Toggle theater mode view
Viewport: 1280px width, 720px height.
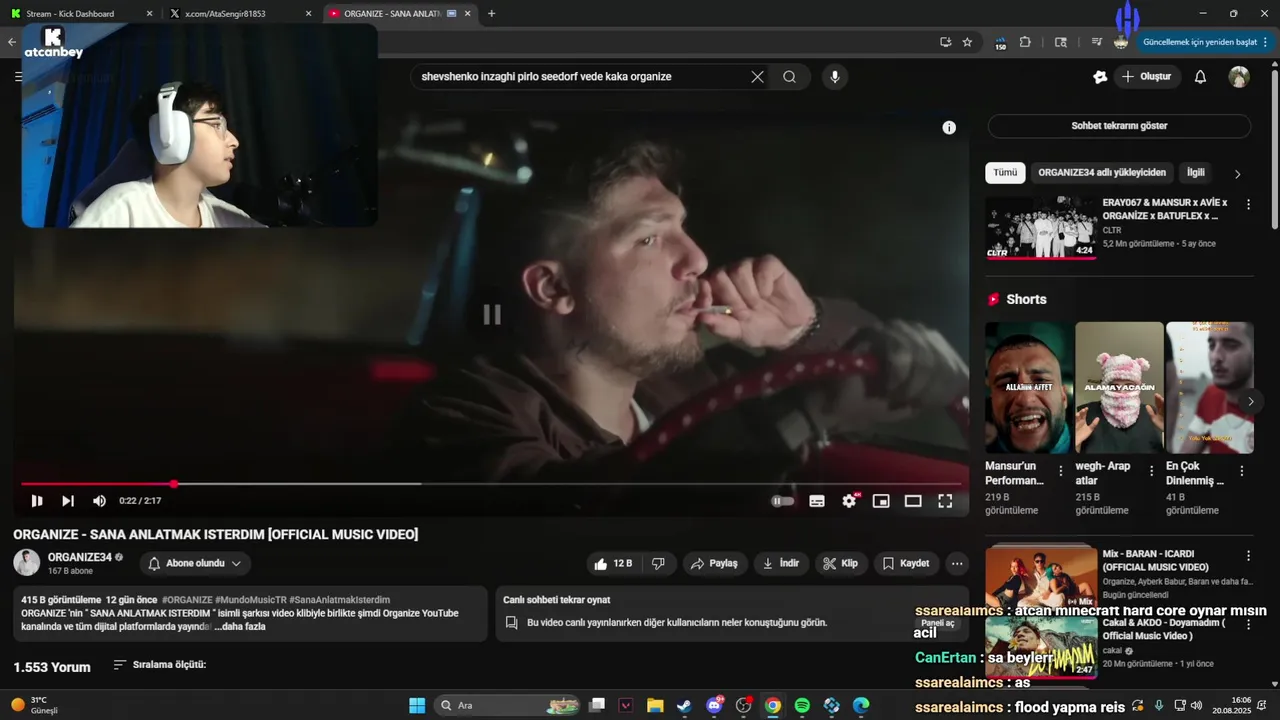[x=913, y=501]
